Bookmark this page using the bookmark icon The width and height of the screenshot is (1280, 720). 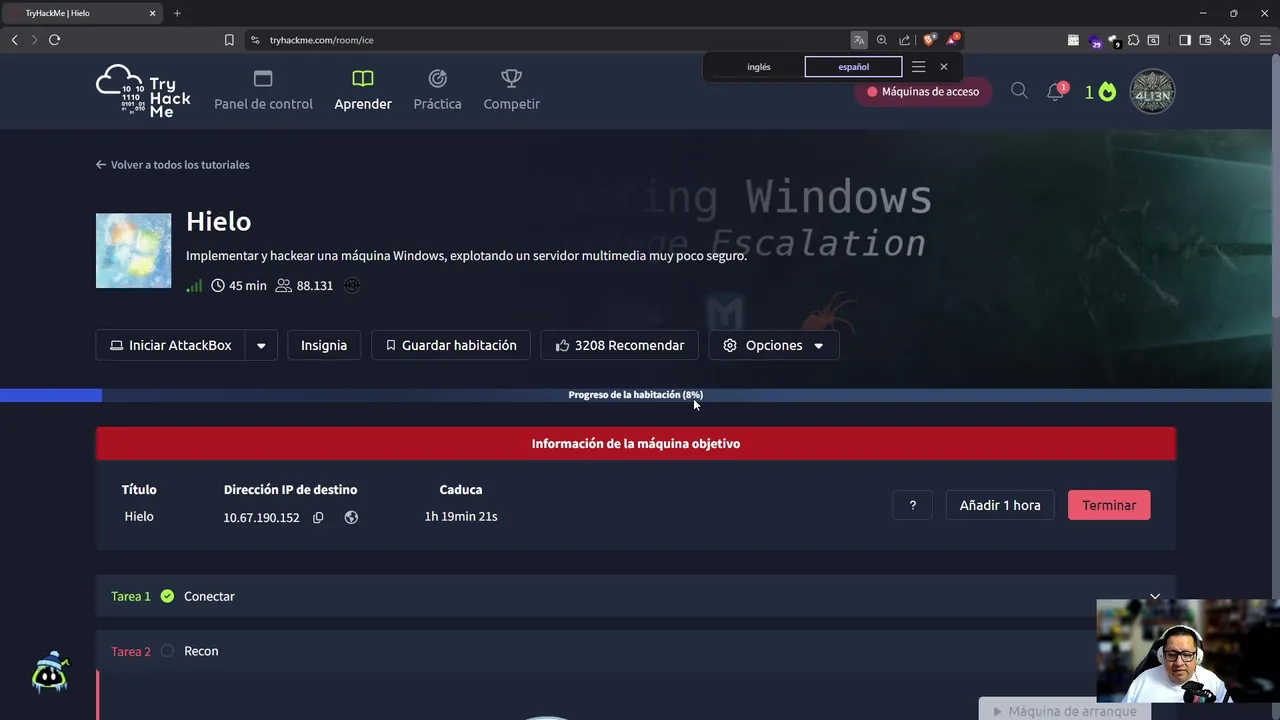click(x=229, y=40)
